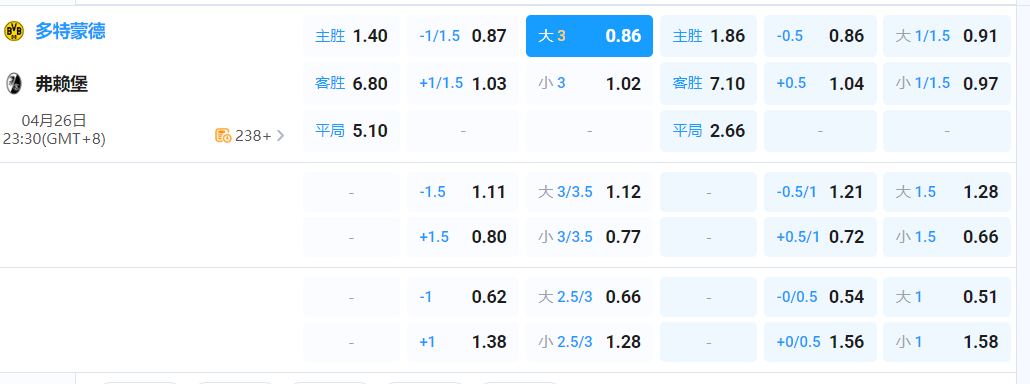1030x384 pixels.
Task: Expand more markets via the 238+ chevron
Action: [280, 136]
